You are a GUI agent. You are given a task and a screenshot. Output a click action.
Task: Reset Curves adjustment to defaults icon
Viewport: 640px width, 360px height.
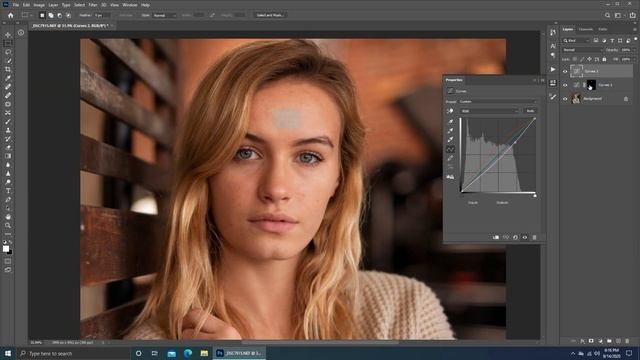coord(516,237)
